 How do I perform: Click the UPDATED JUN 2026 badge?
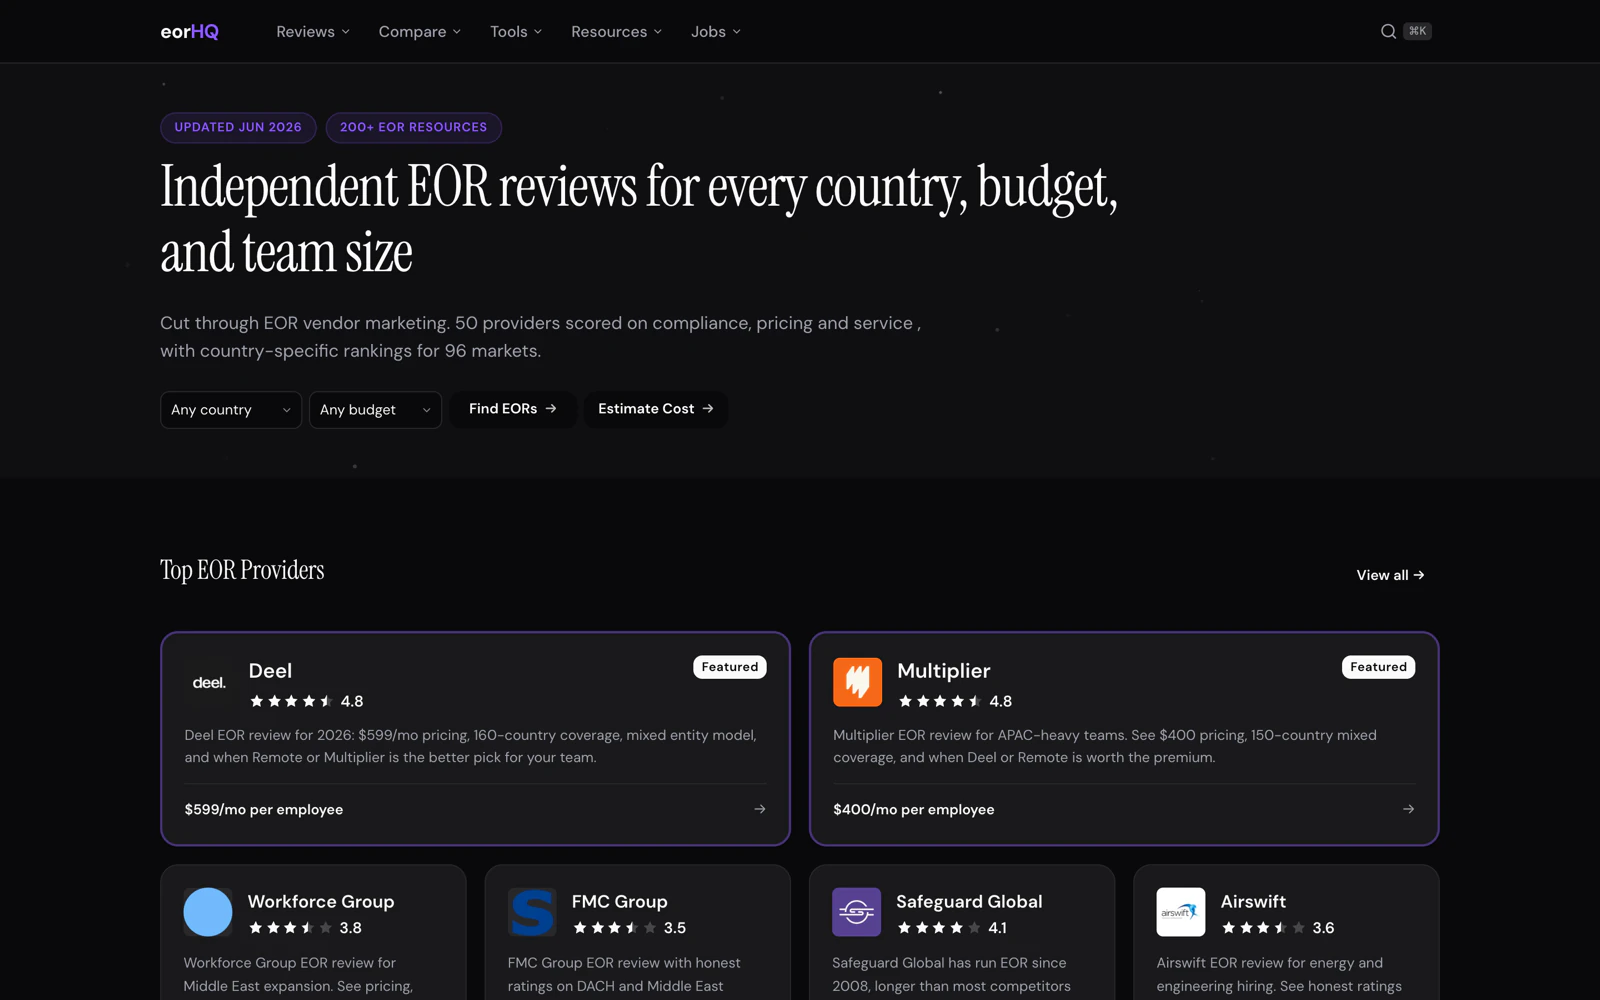[x=238, y=127]
